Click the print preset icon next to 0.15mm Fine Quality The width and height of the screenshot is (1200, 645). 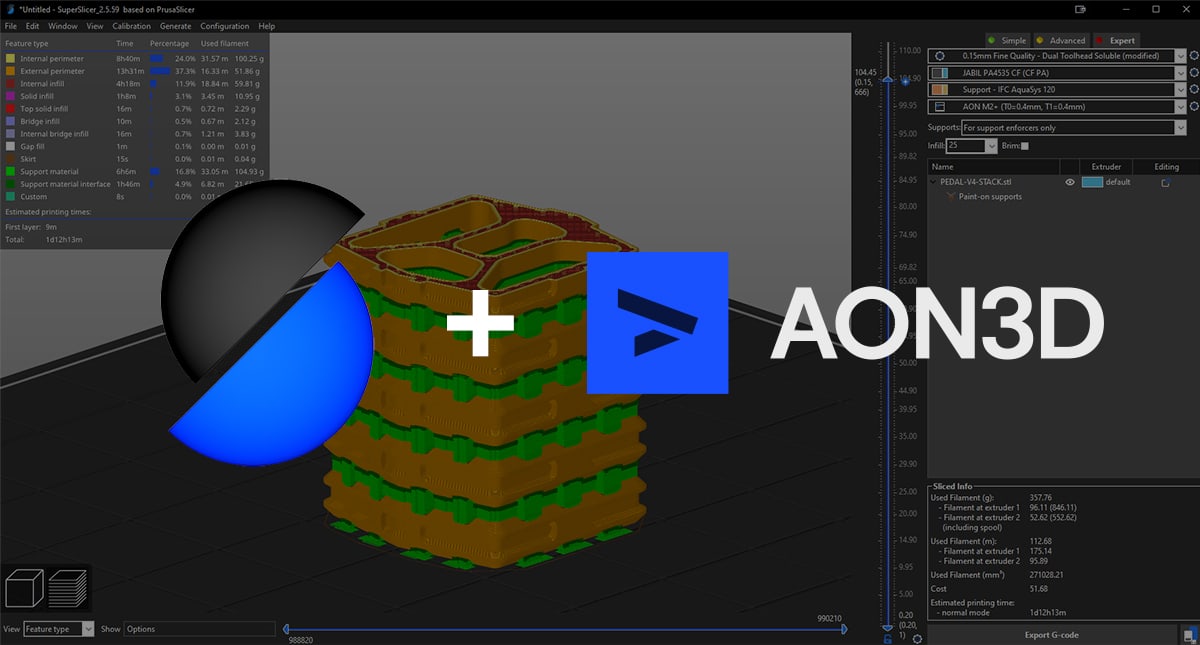[939, 56]
